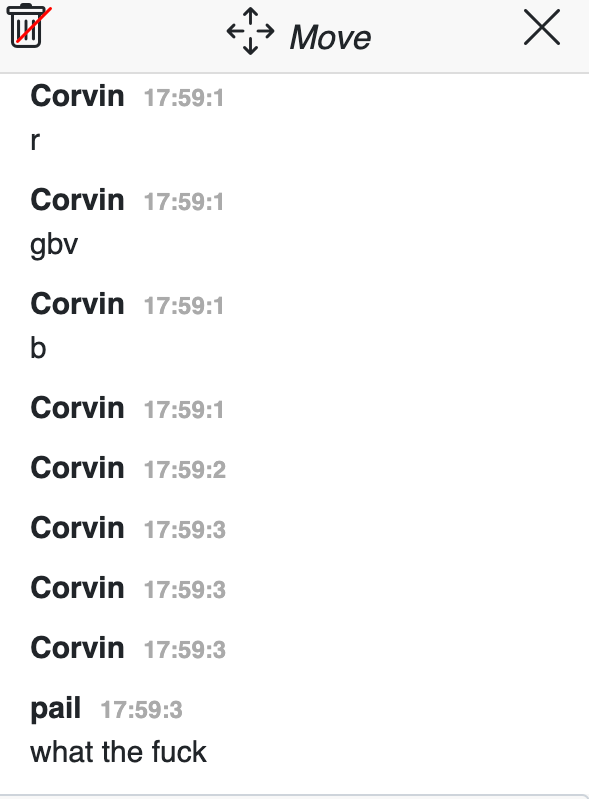Viewport: 589px width, 799px height.
Task: Click the timestamp next to pail's name
Action: 141,710
